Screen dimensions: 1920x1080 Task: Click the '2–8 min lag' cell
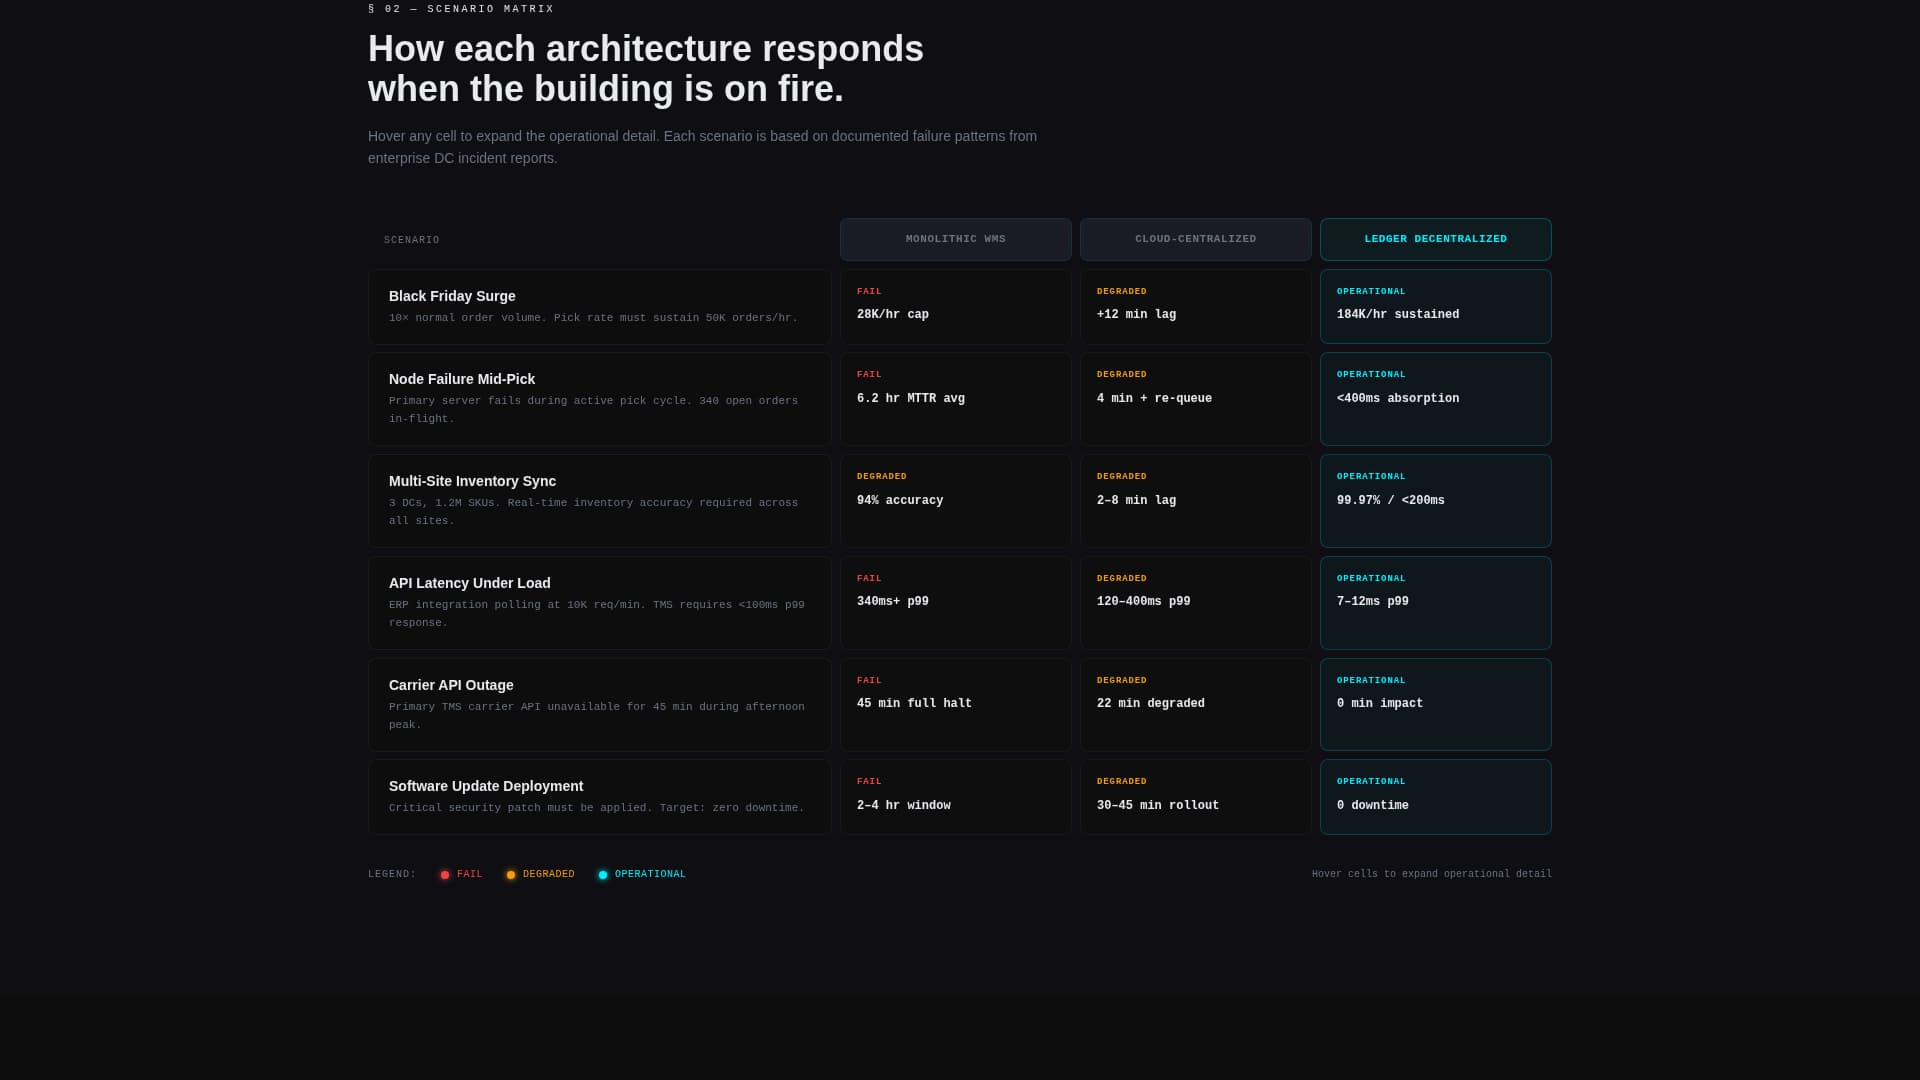1195,501
